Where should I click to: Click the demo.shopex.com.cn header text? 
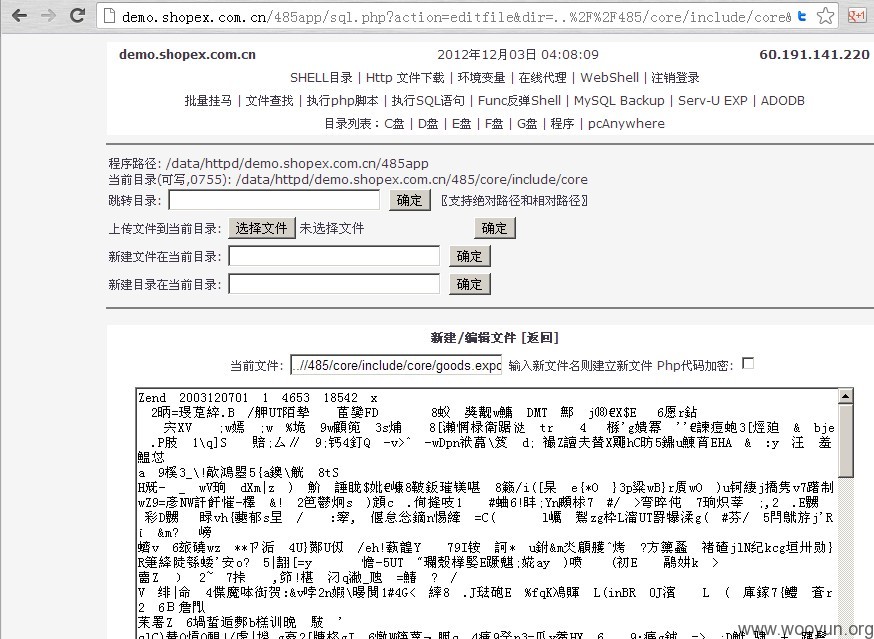(187, 55)
